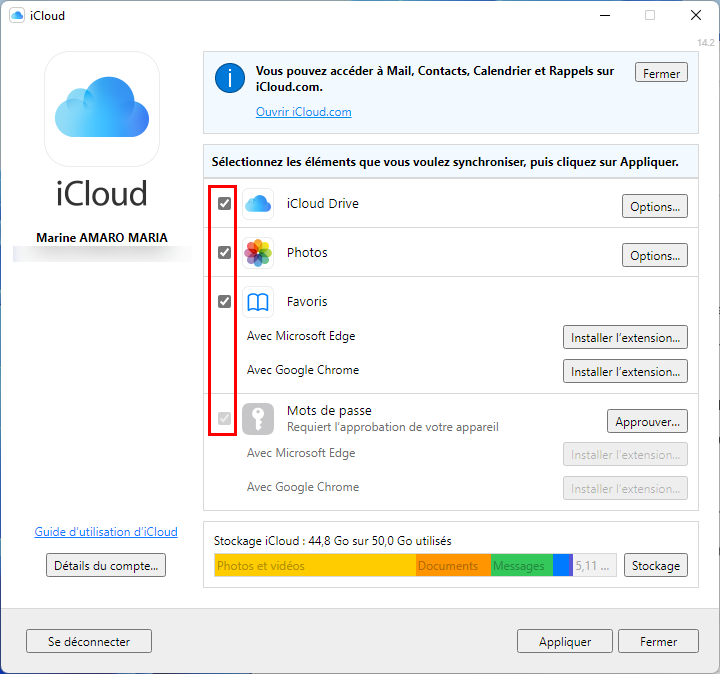Click Détails du compte button
720x674 pixels.
click(106, 565)
